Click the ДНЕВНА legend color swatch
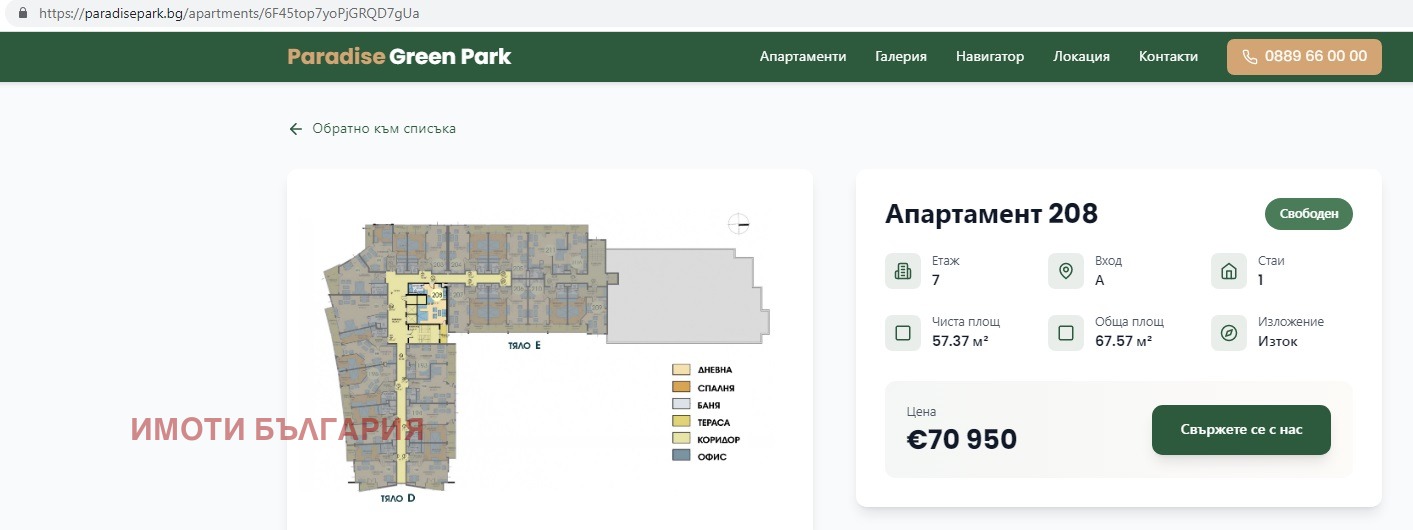The image size is (1413, 530). click(681, 370)
